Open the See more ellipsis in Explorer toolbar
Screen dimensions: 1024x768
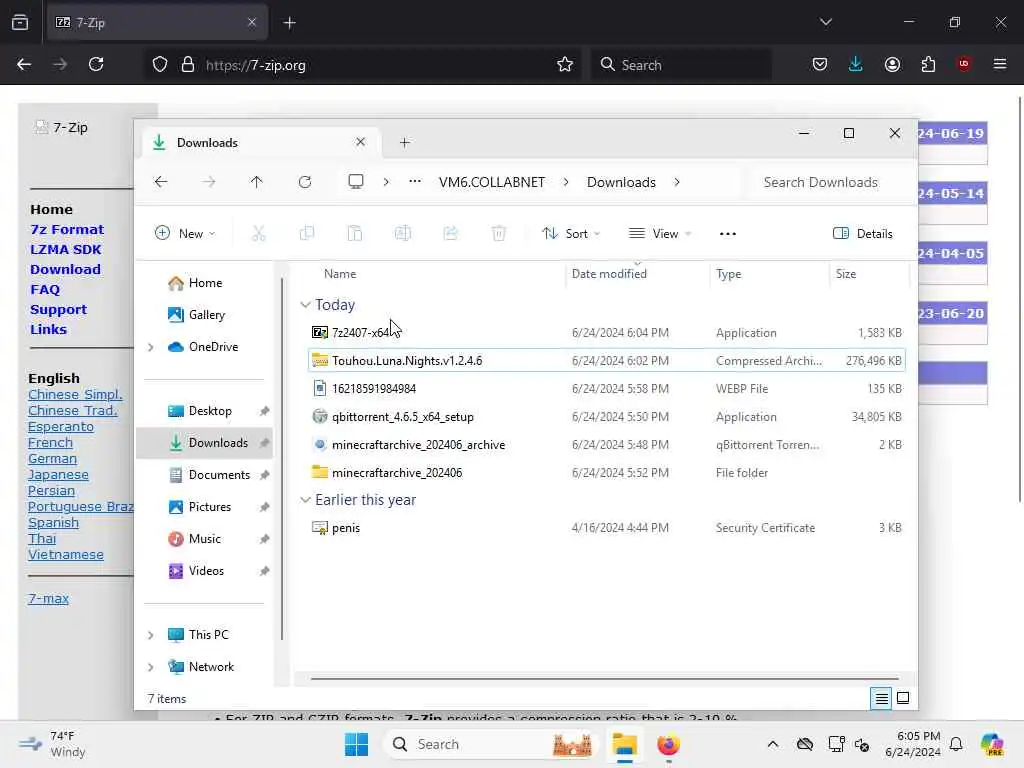coord(728,233)
